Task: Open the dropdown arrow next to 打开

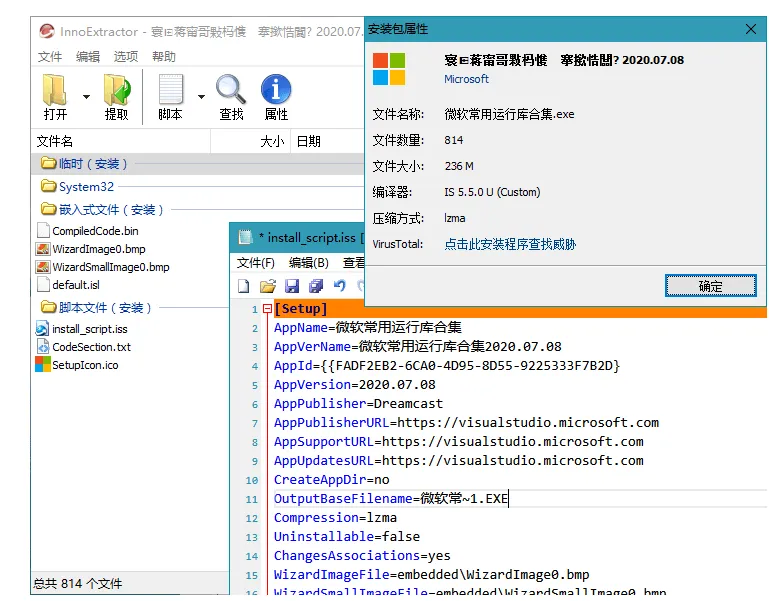Action: 86,96
